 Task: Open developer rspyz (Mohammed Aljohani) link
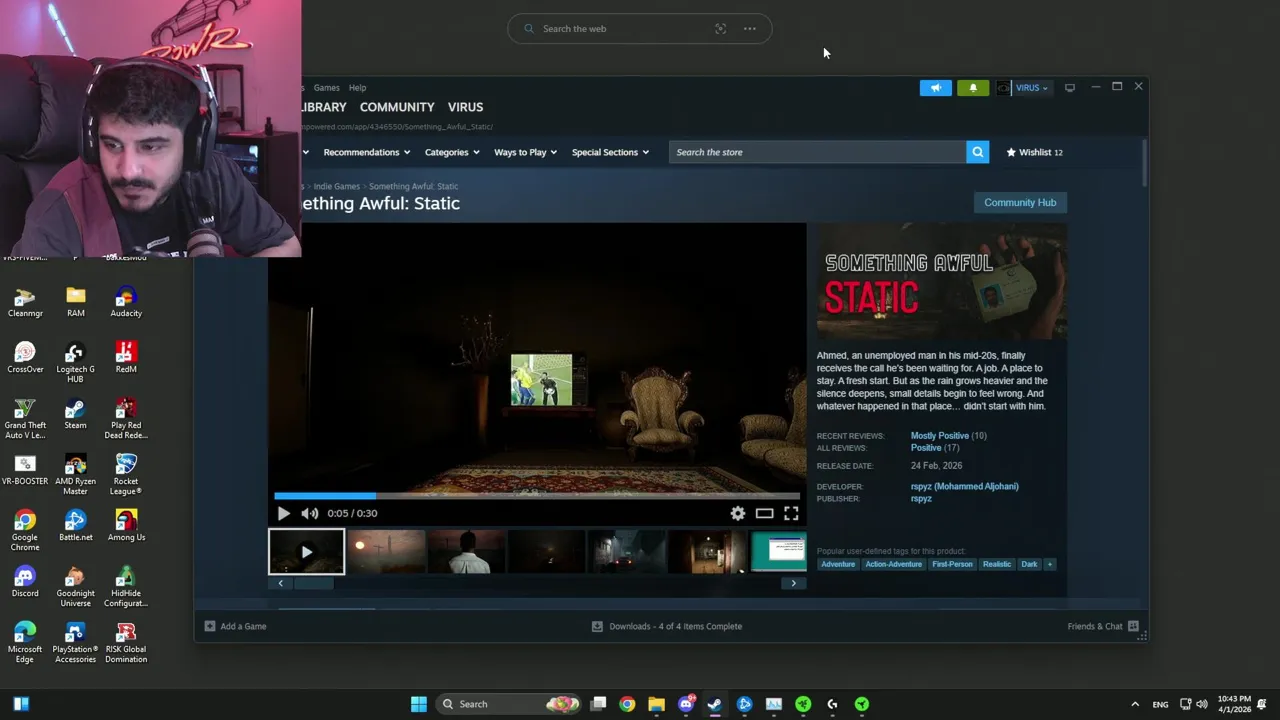click(964, 486)
